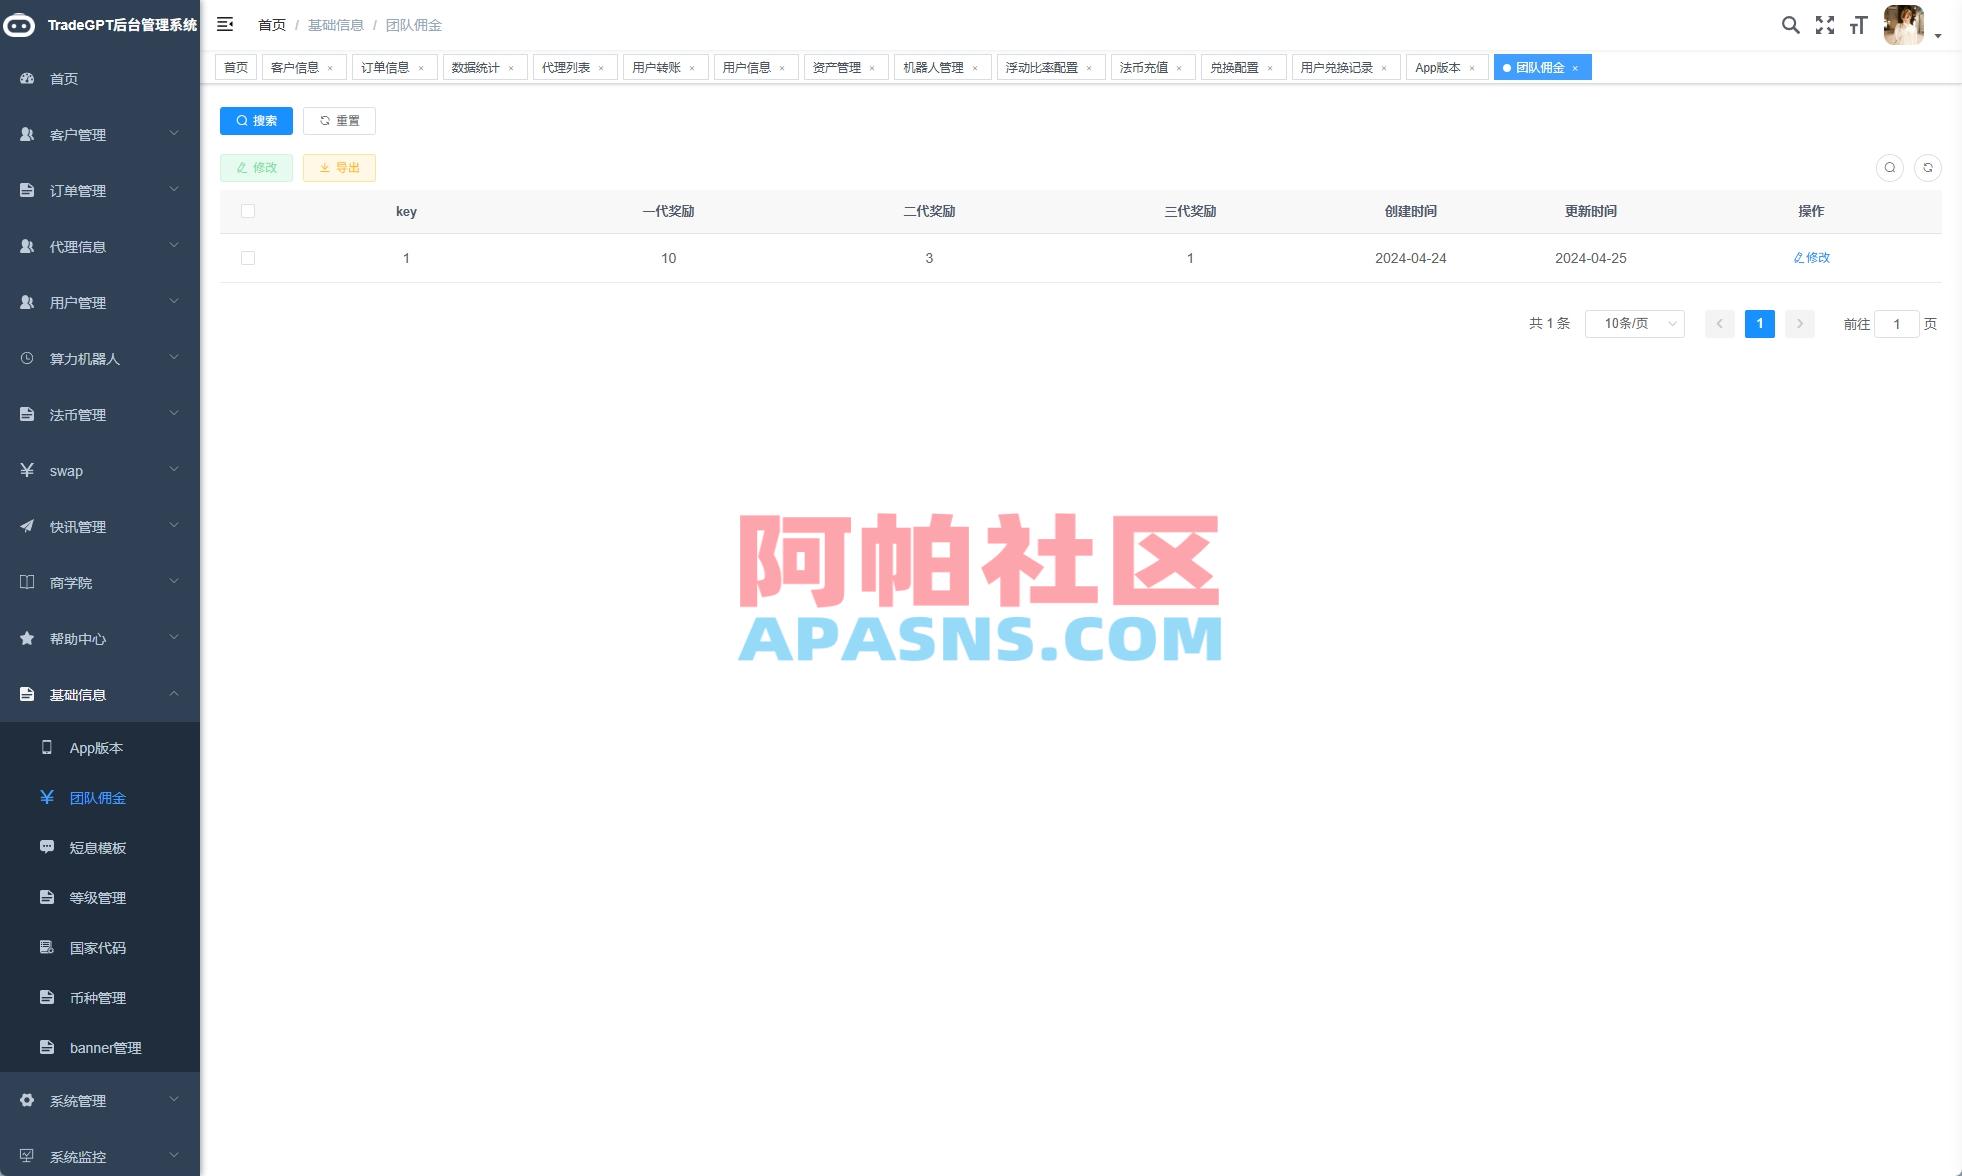
Task: Open 短息模板 under 基础信息
Action: click(96, 847)
